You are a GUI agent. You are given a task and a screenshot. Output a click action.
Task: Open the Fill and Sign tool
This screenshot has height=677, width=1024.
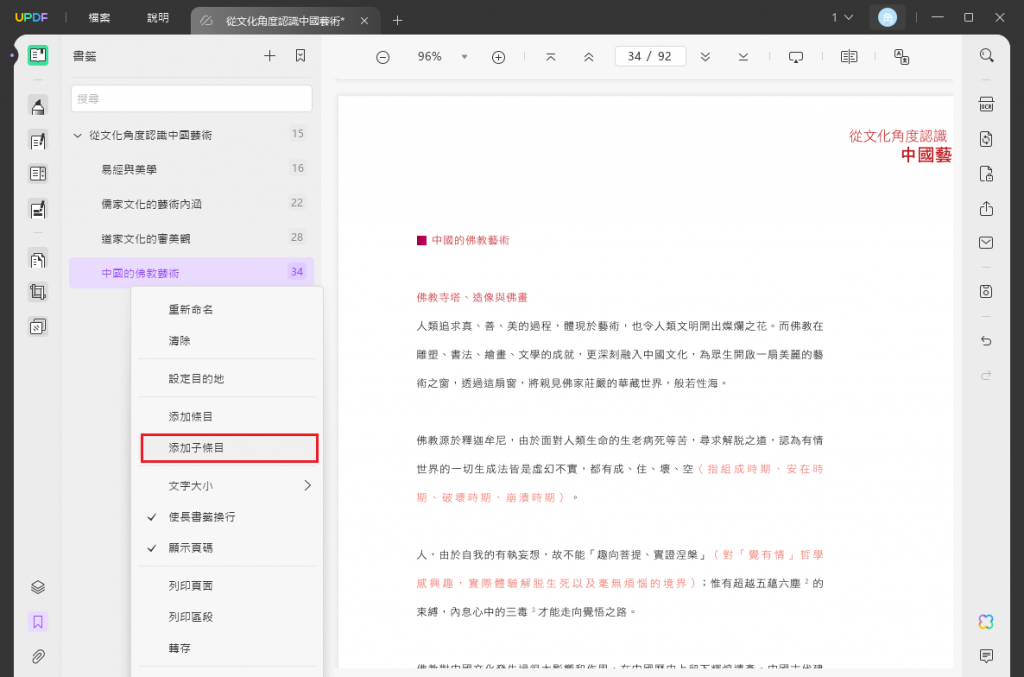click(38, 209)
